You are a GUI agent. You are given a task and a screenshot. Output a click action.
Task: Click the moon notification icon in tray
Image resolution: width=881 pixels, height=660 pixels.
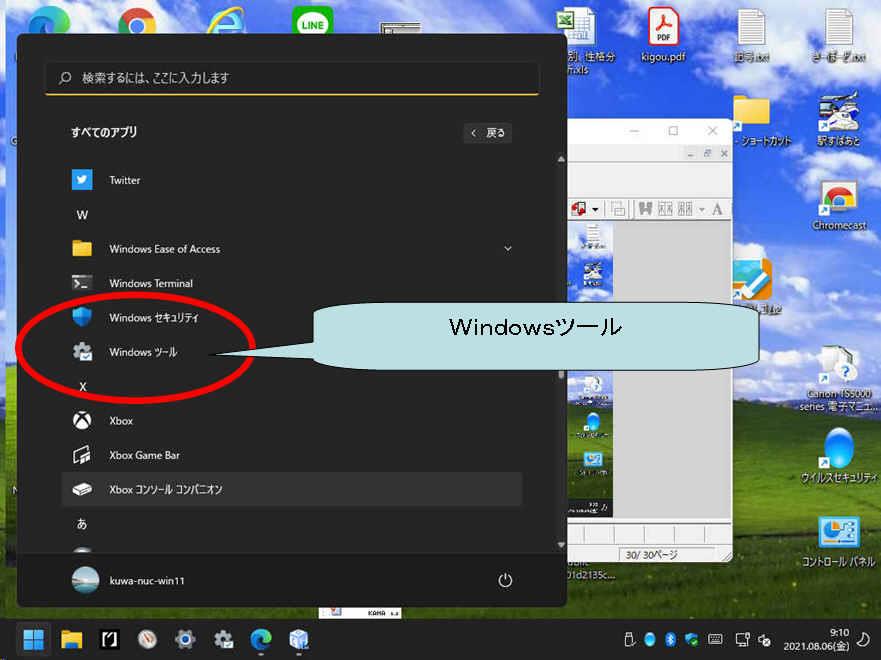pyautogui.click(x=864, y=639)
